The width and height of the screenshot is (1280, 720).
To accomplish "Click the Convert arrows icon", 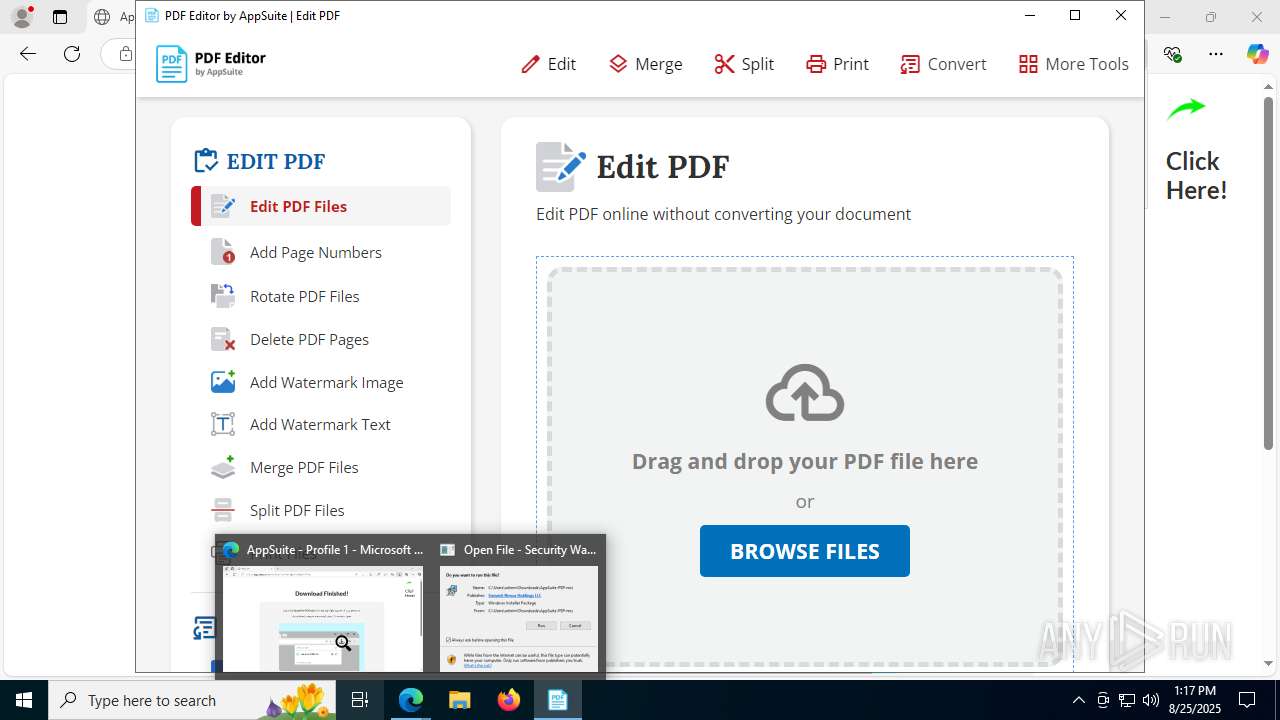I will pos(910,64).
